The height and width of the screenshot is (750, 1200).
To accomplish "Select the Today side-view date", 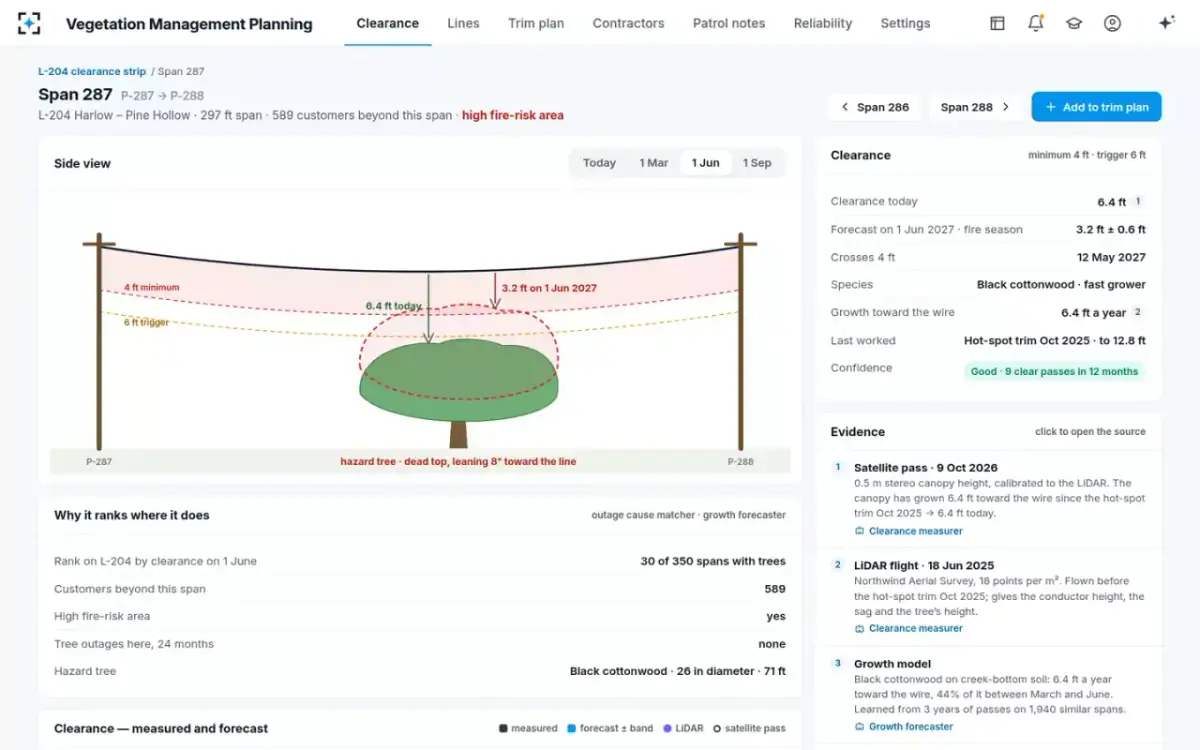I will [x=599, y=163].
